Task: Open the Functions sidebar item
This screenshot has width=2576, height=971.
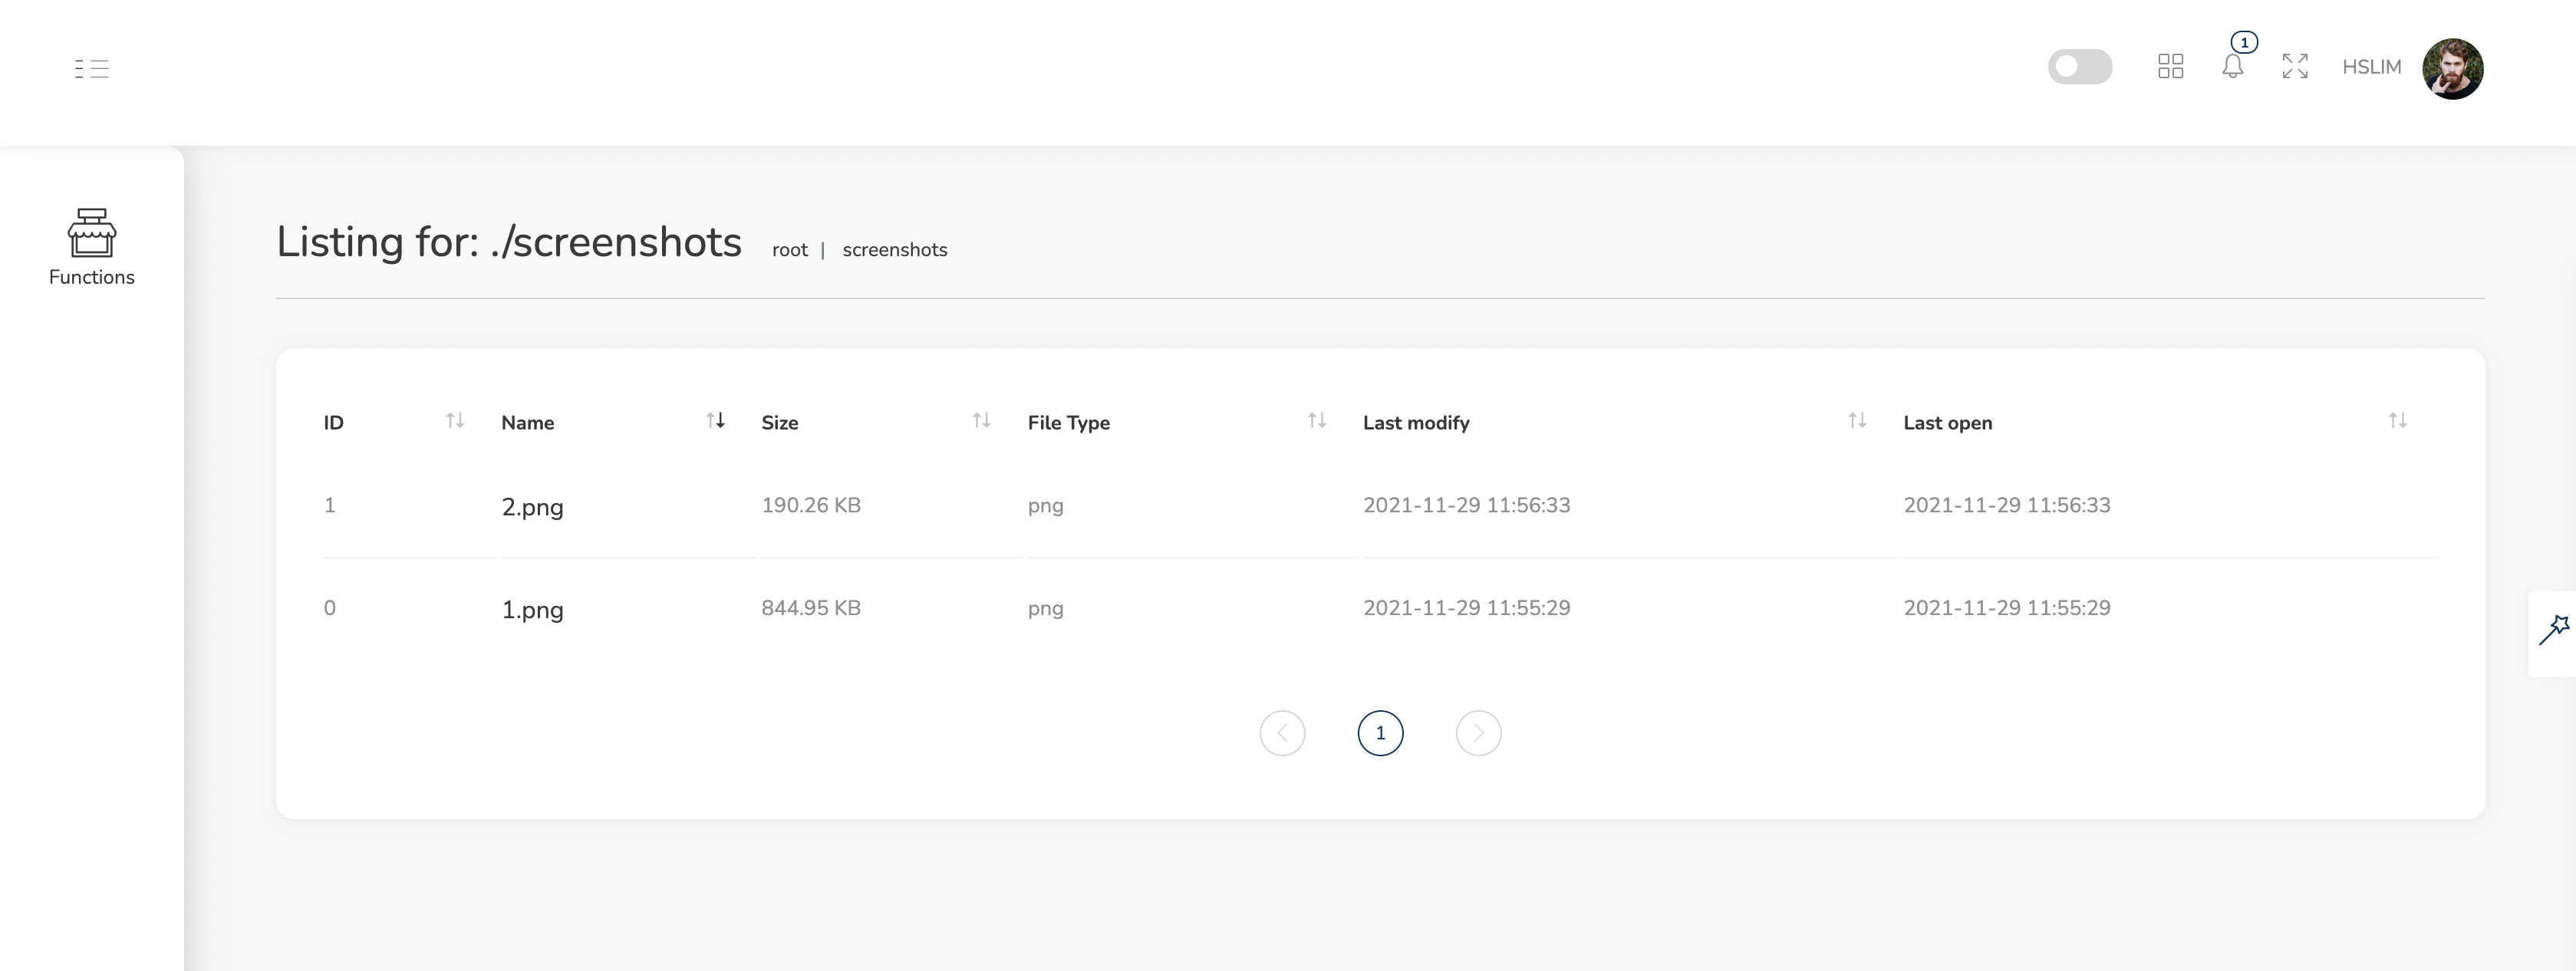Action: (92, 248)
